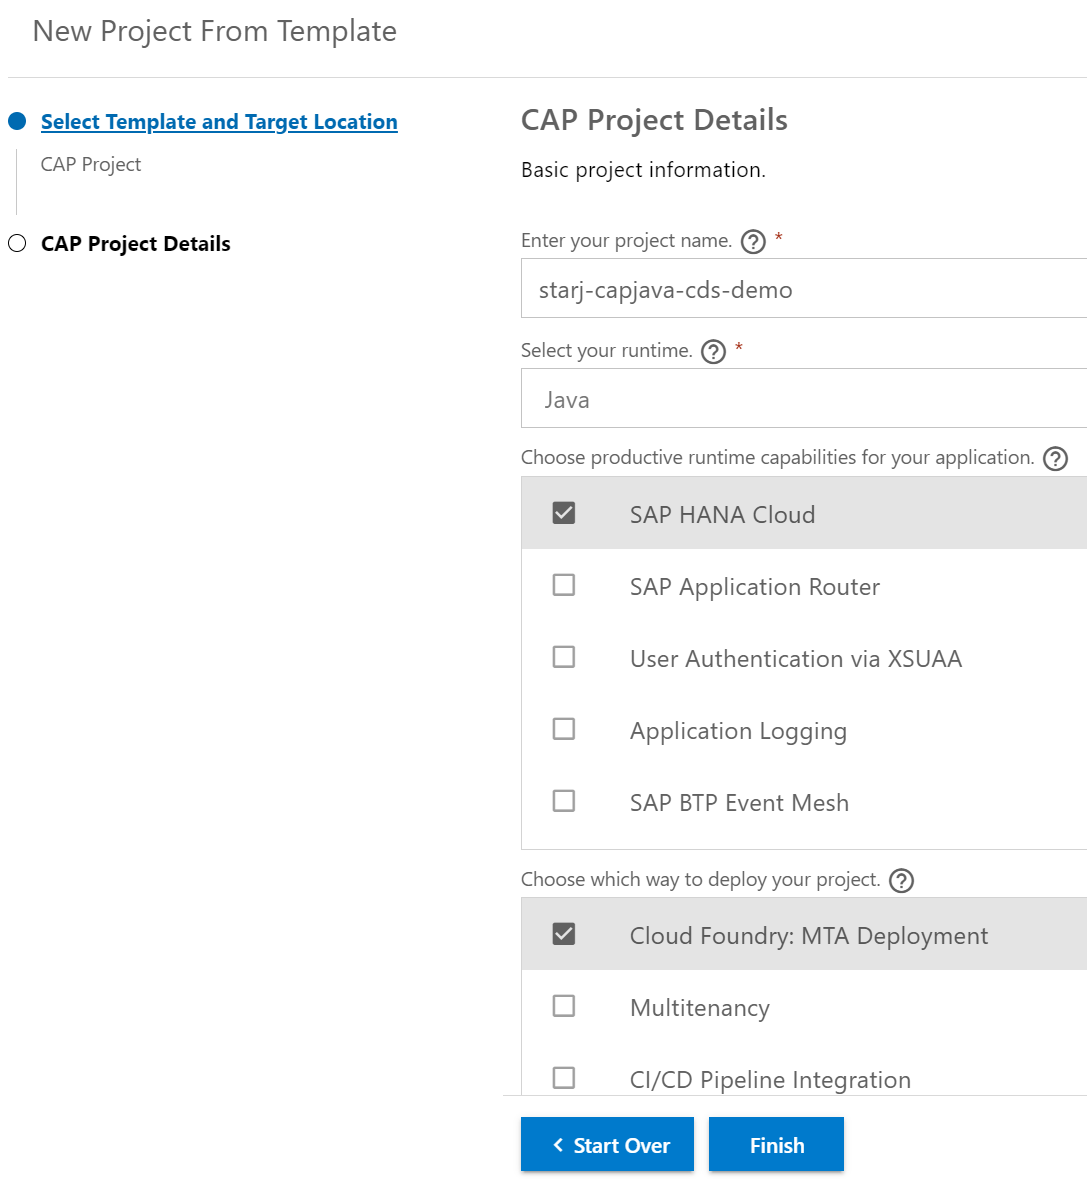Click the SAP Application Router label
The height and width of the screenshot is (1183, 1087).
(754, 587)
